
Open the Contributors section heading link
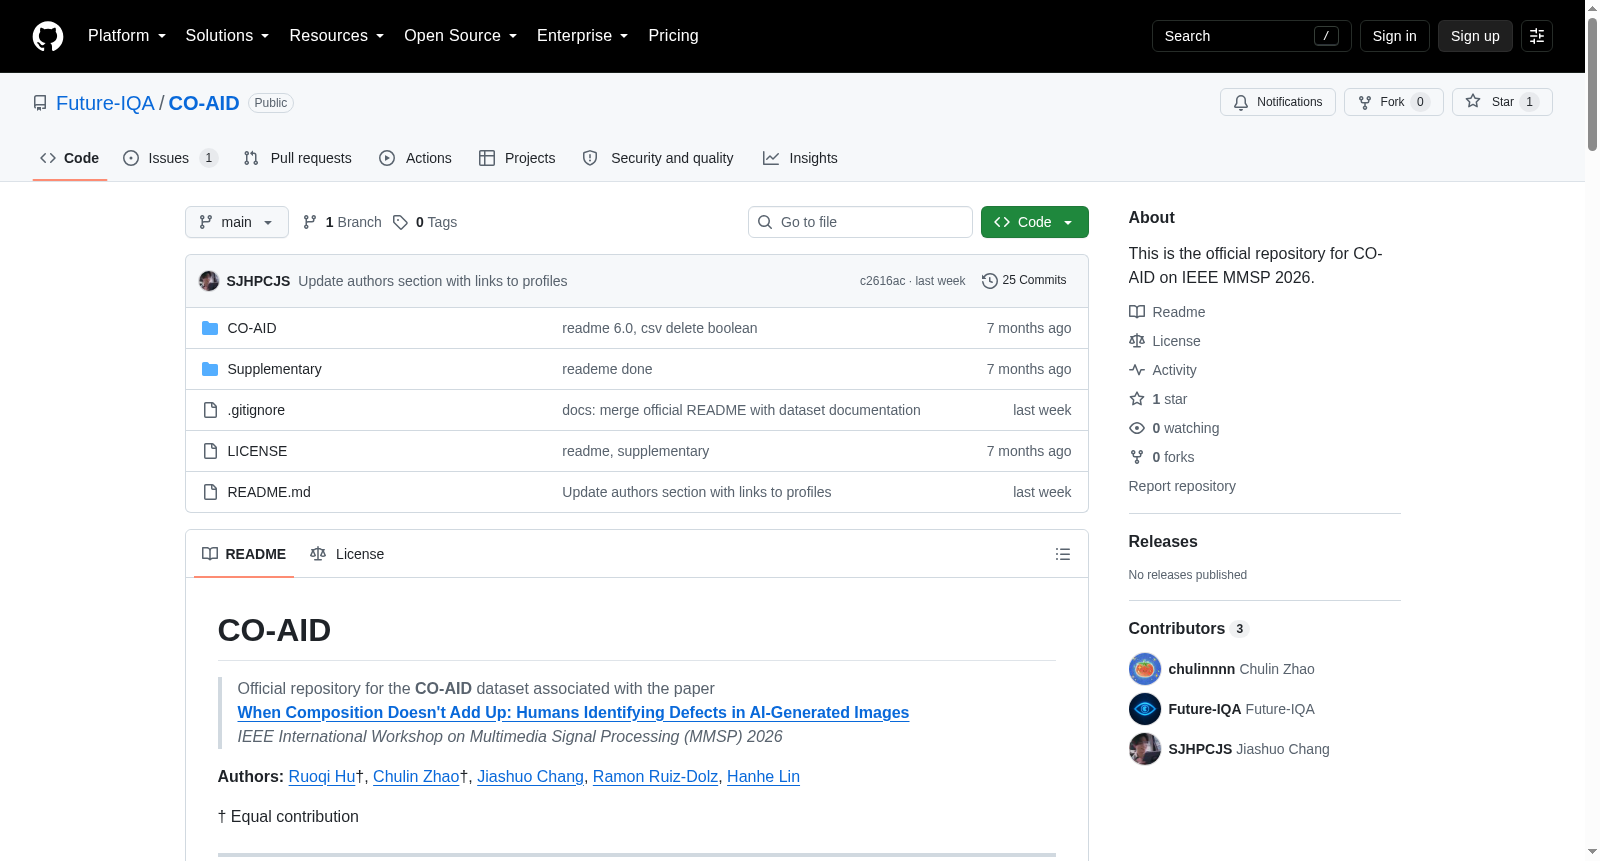pos(1188,628)
